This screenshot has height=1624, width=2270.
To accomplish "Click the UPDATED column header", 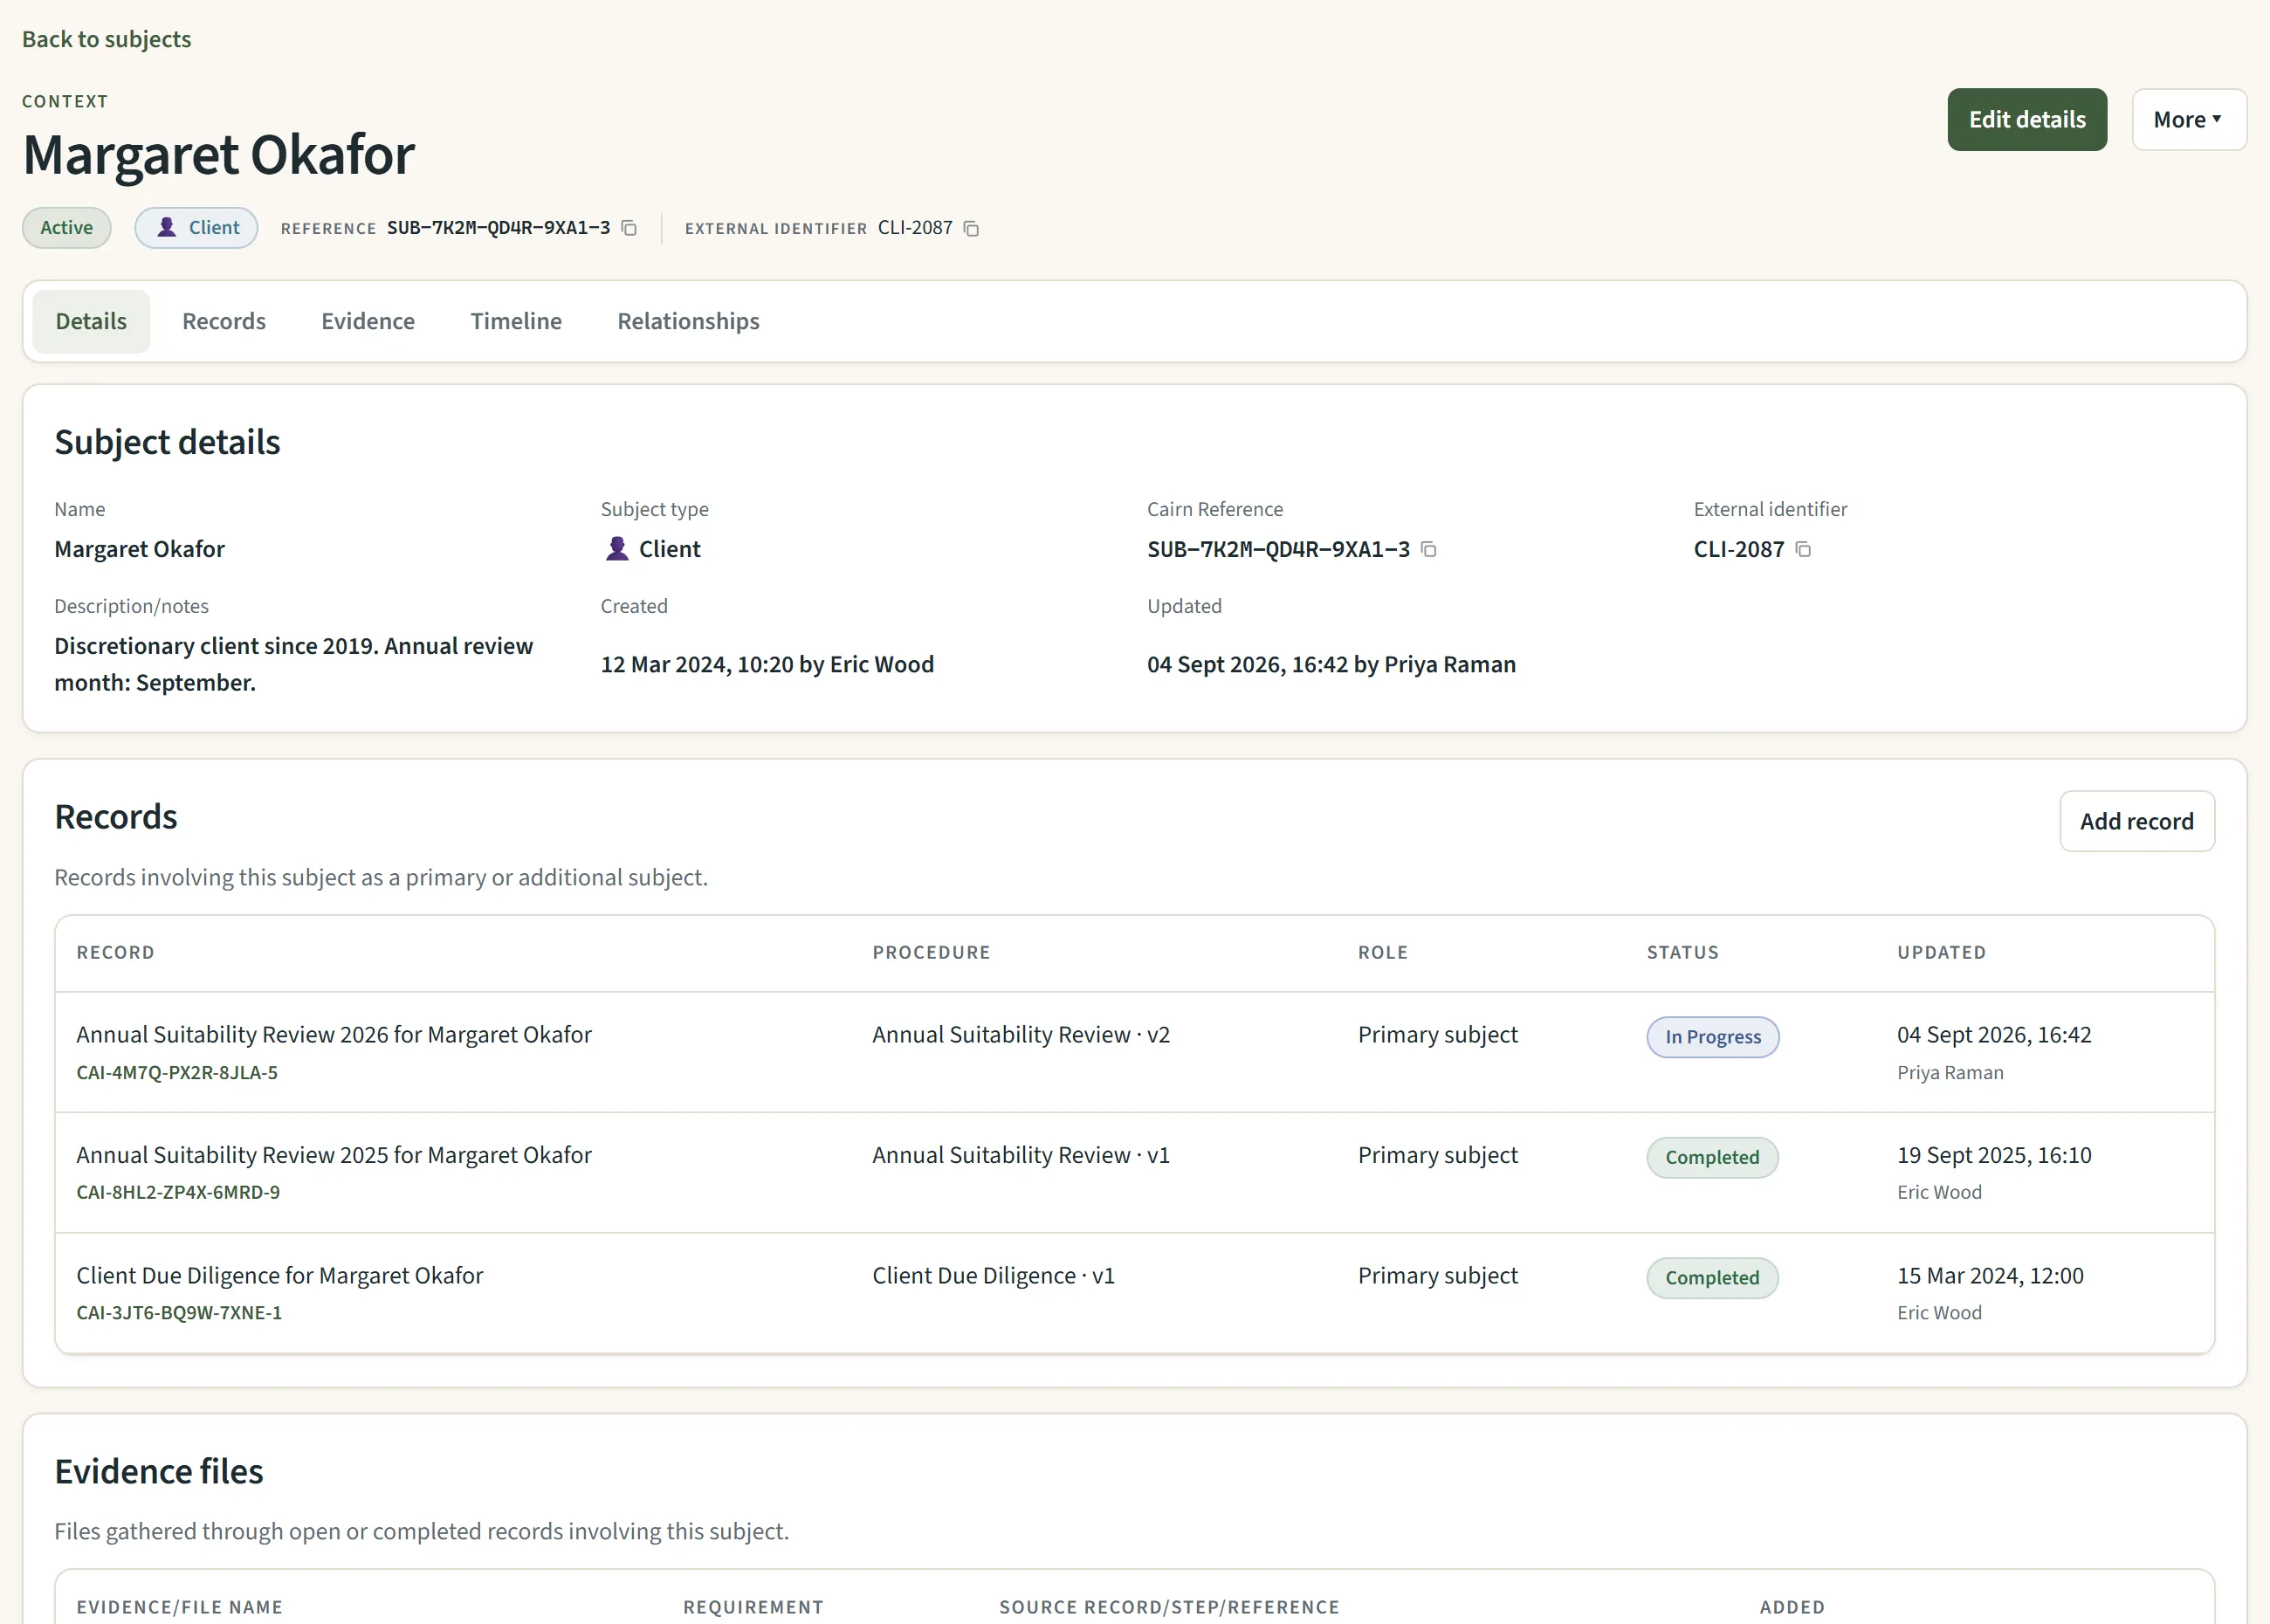I will (x=1941, y=952).
